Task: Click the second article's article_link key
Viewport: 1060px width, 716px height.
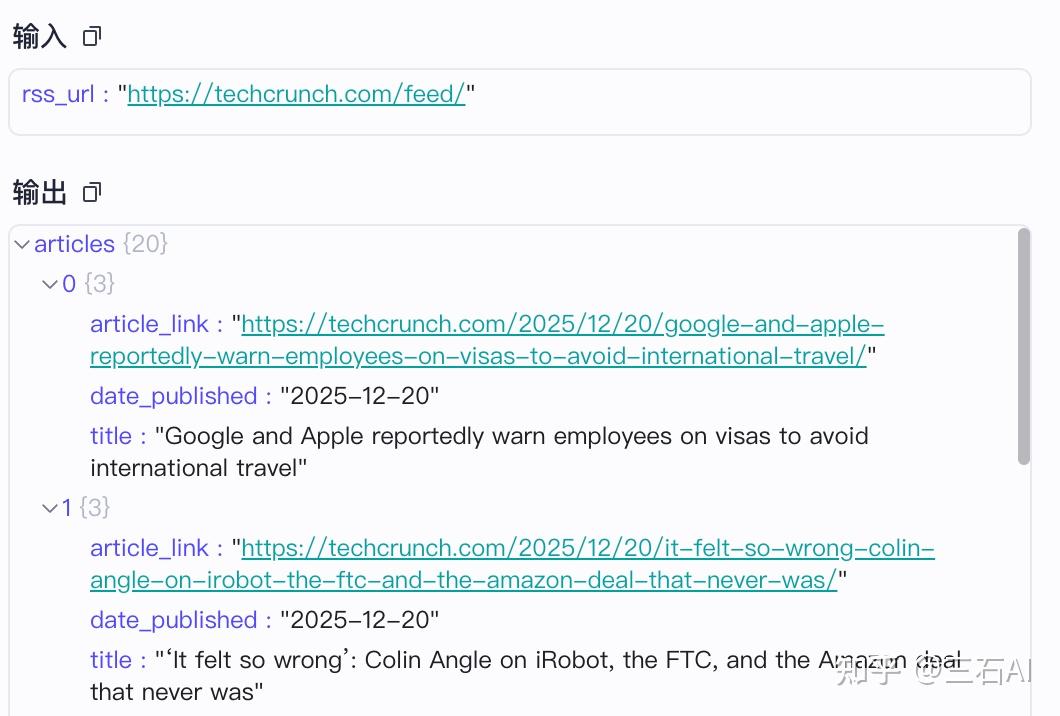Action: pos(149,548)
